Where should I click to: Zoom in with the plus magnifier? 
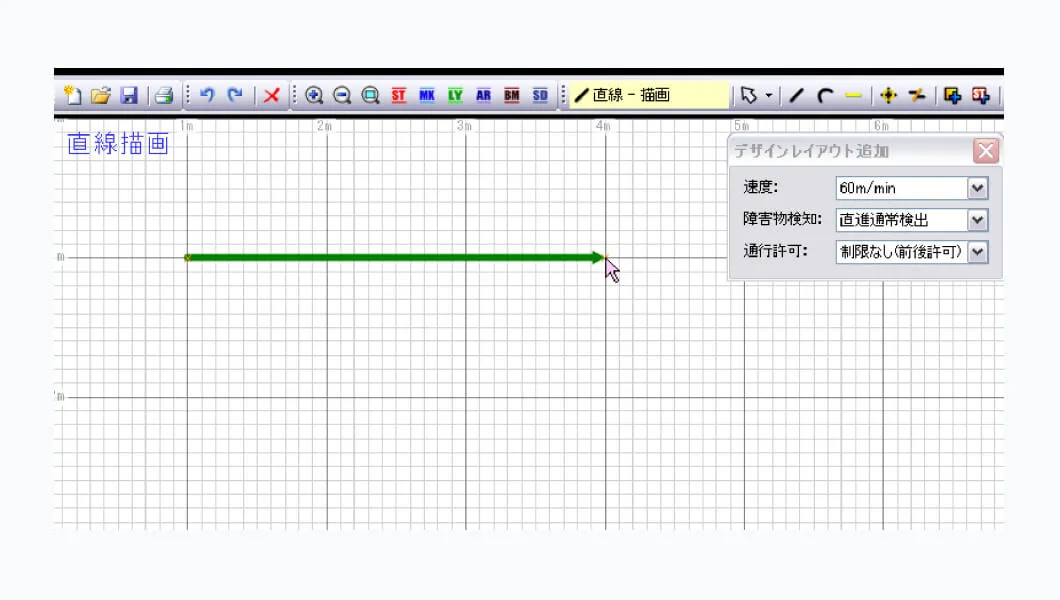pyautogui.click(x=314, y=96)
